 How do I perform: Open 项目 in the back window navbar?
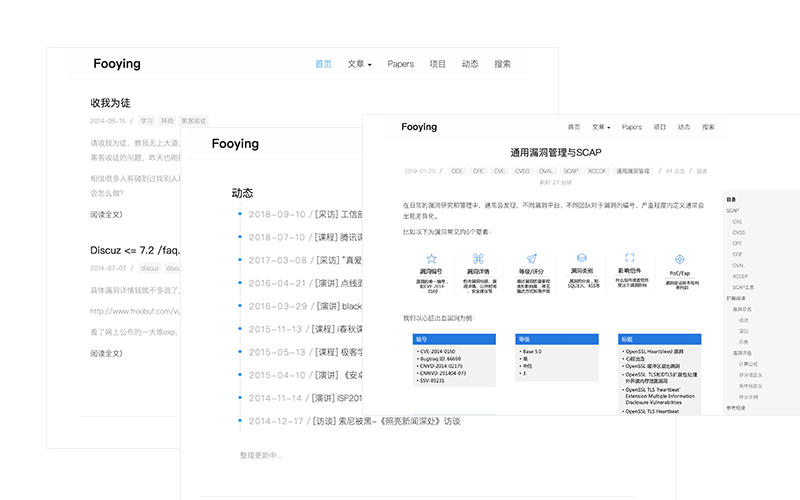pyautogui.click(x=437, y=64)
